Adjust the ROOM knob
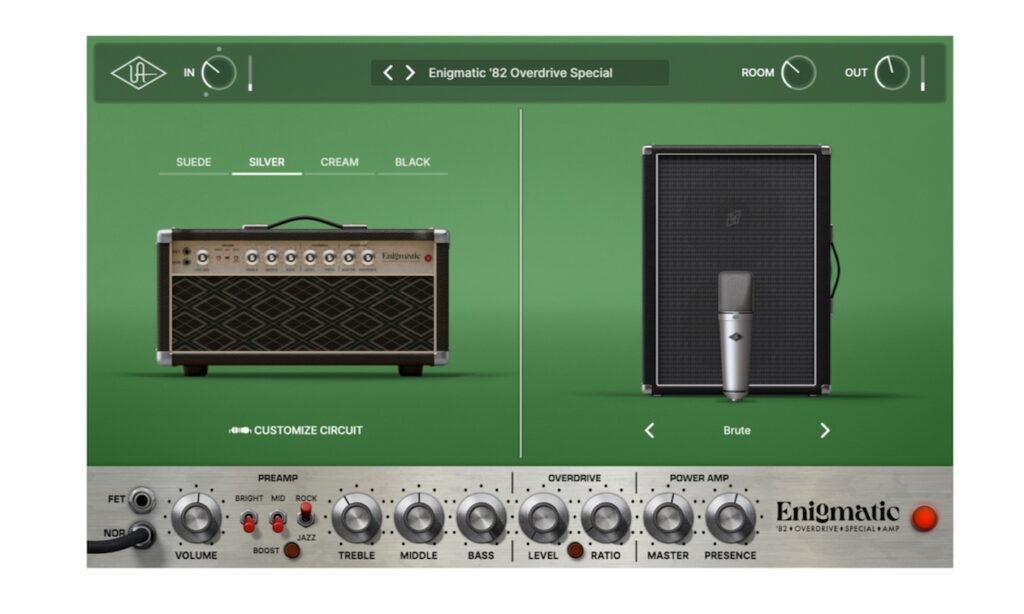This screenshot has width=1024, height=614. (798, 73)
